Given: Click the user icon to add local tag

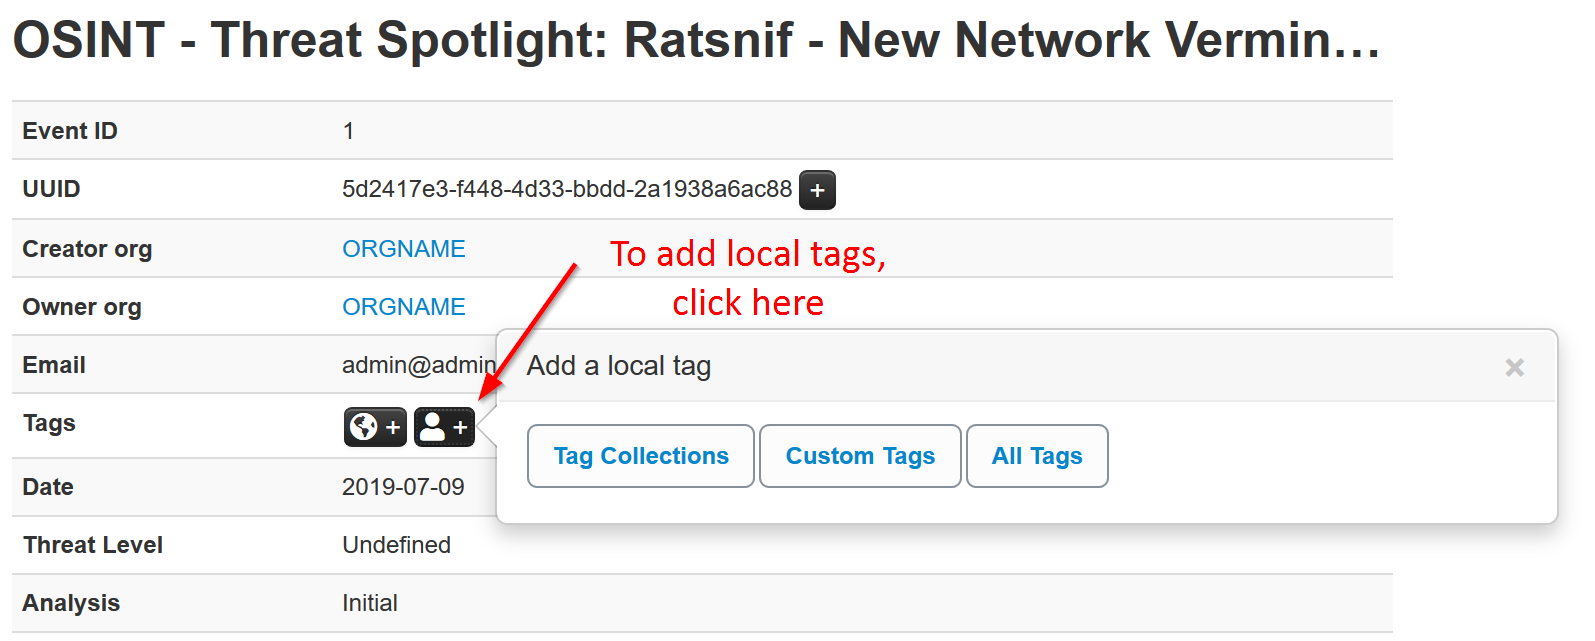Looking at the screenshot, I should (x=444, y=427).
